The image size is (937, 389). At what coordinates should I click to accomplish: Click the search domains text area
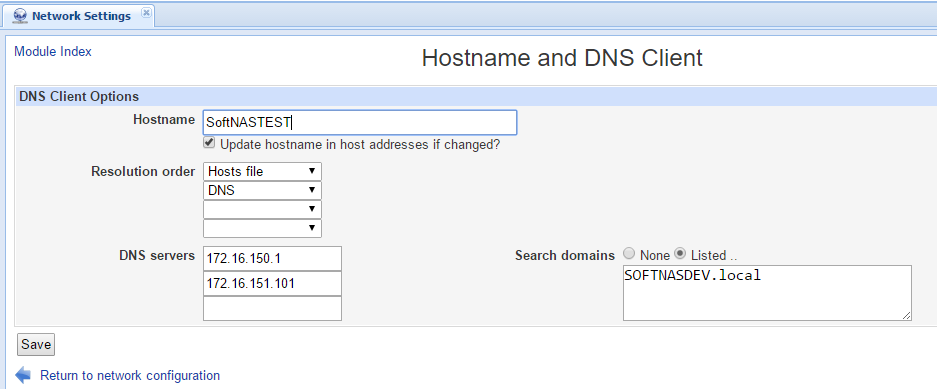click(767, 293)
